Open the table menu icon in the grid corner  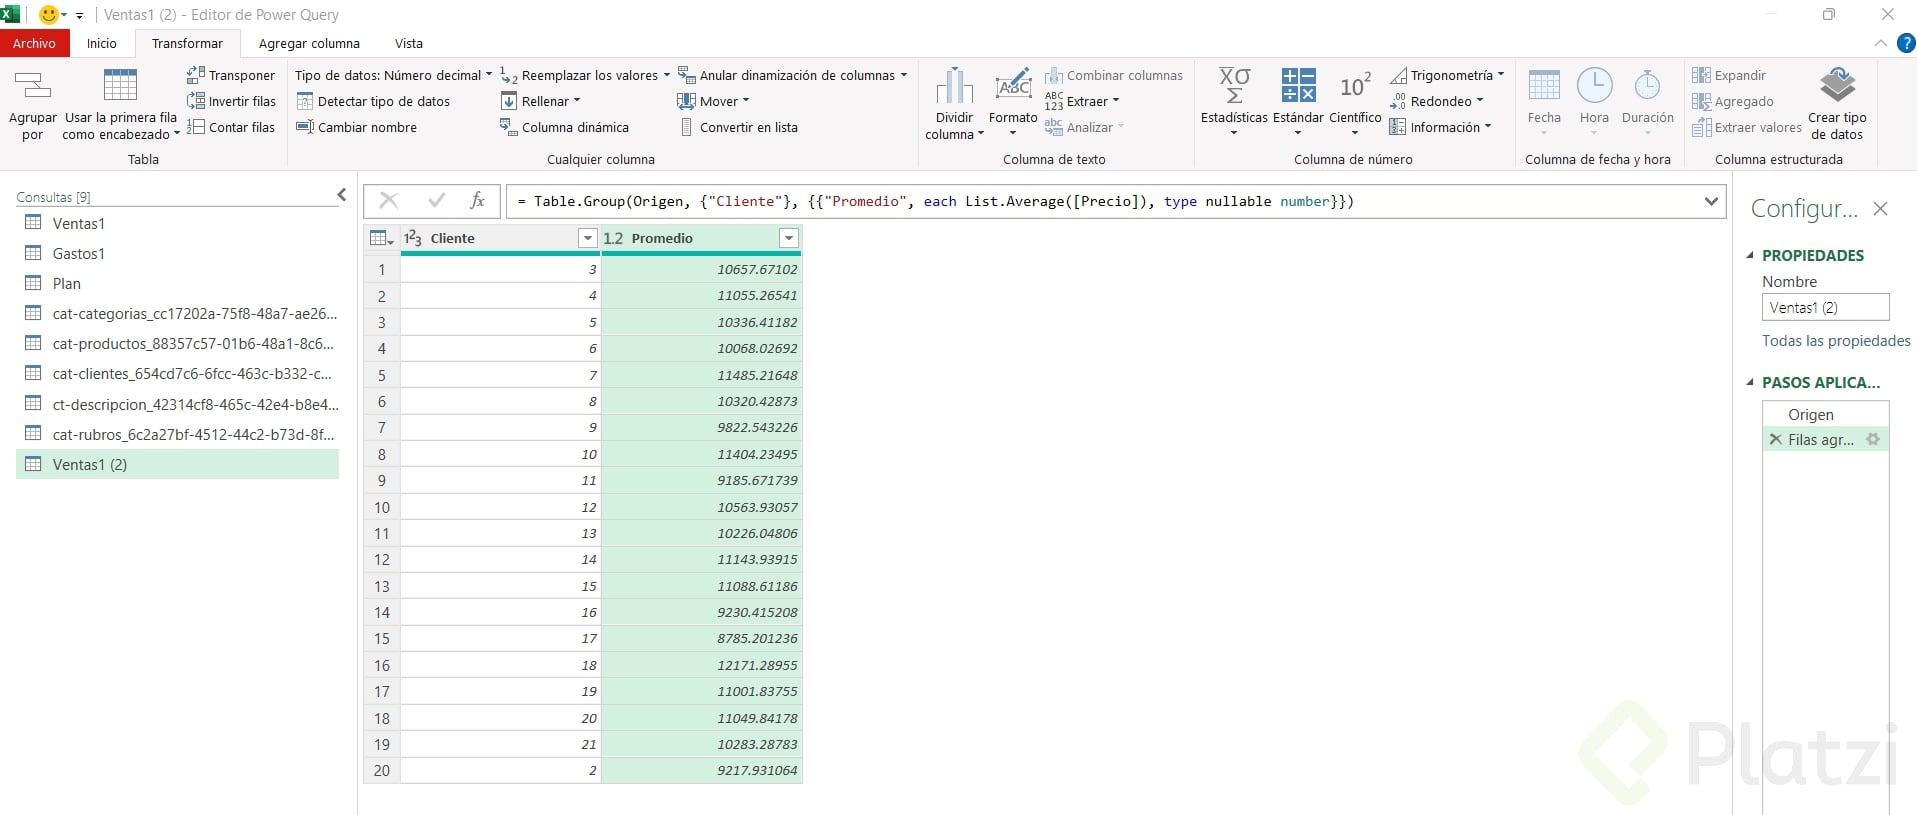point(381,238)
